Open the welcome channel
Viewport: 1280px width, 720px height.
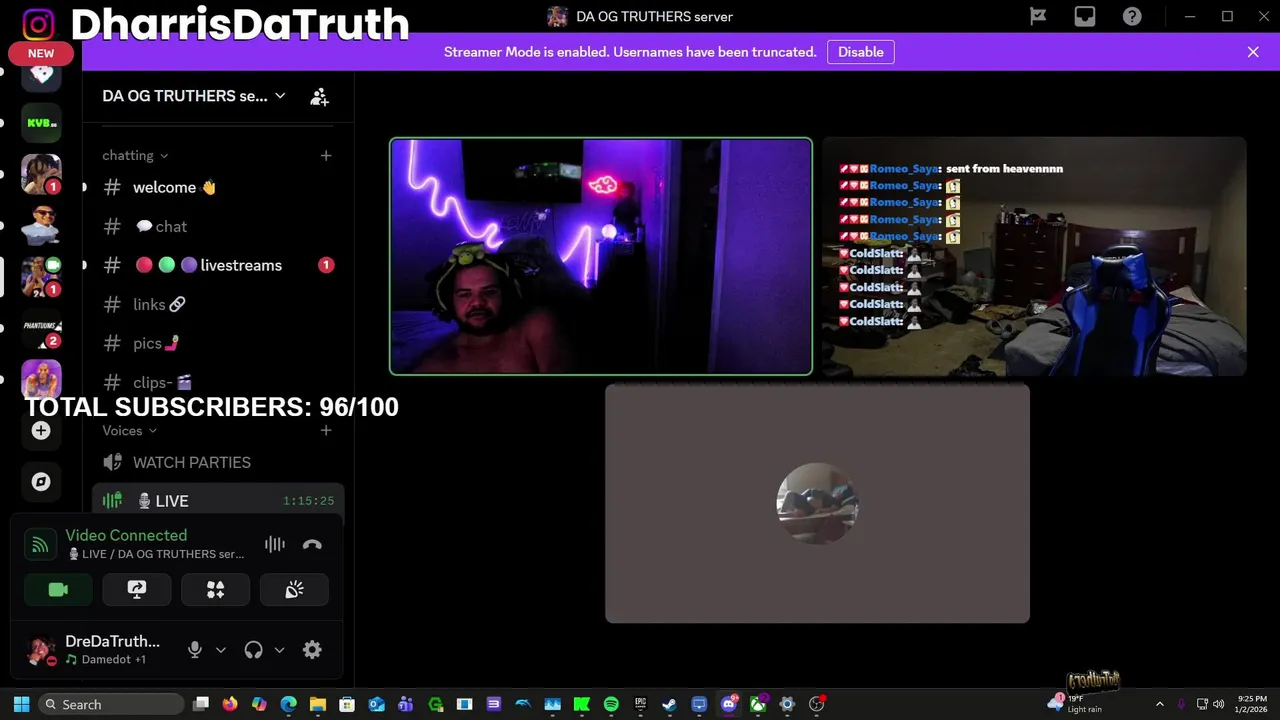tap(218, 187)
